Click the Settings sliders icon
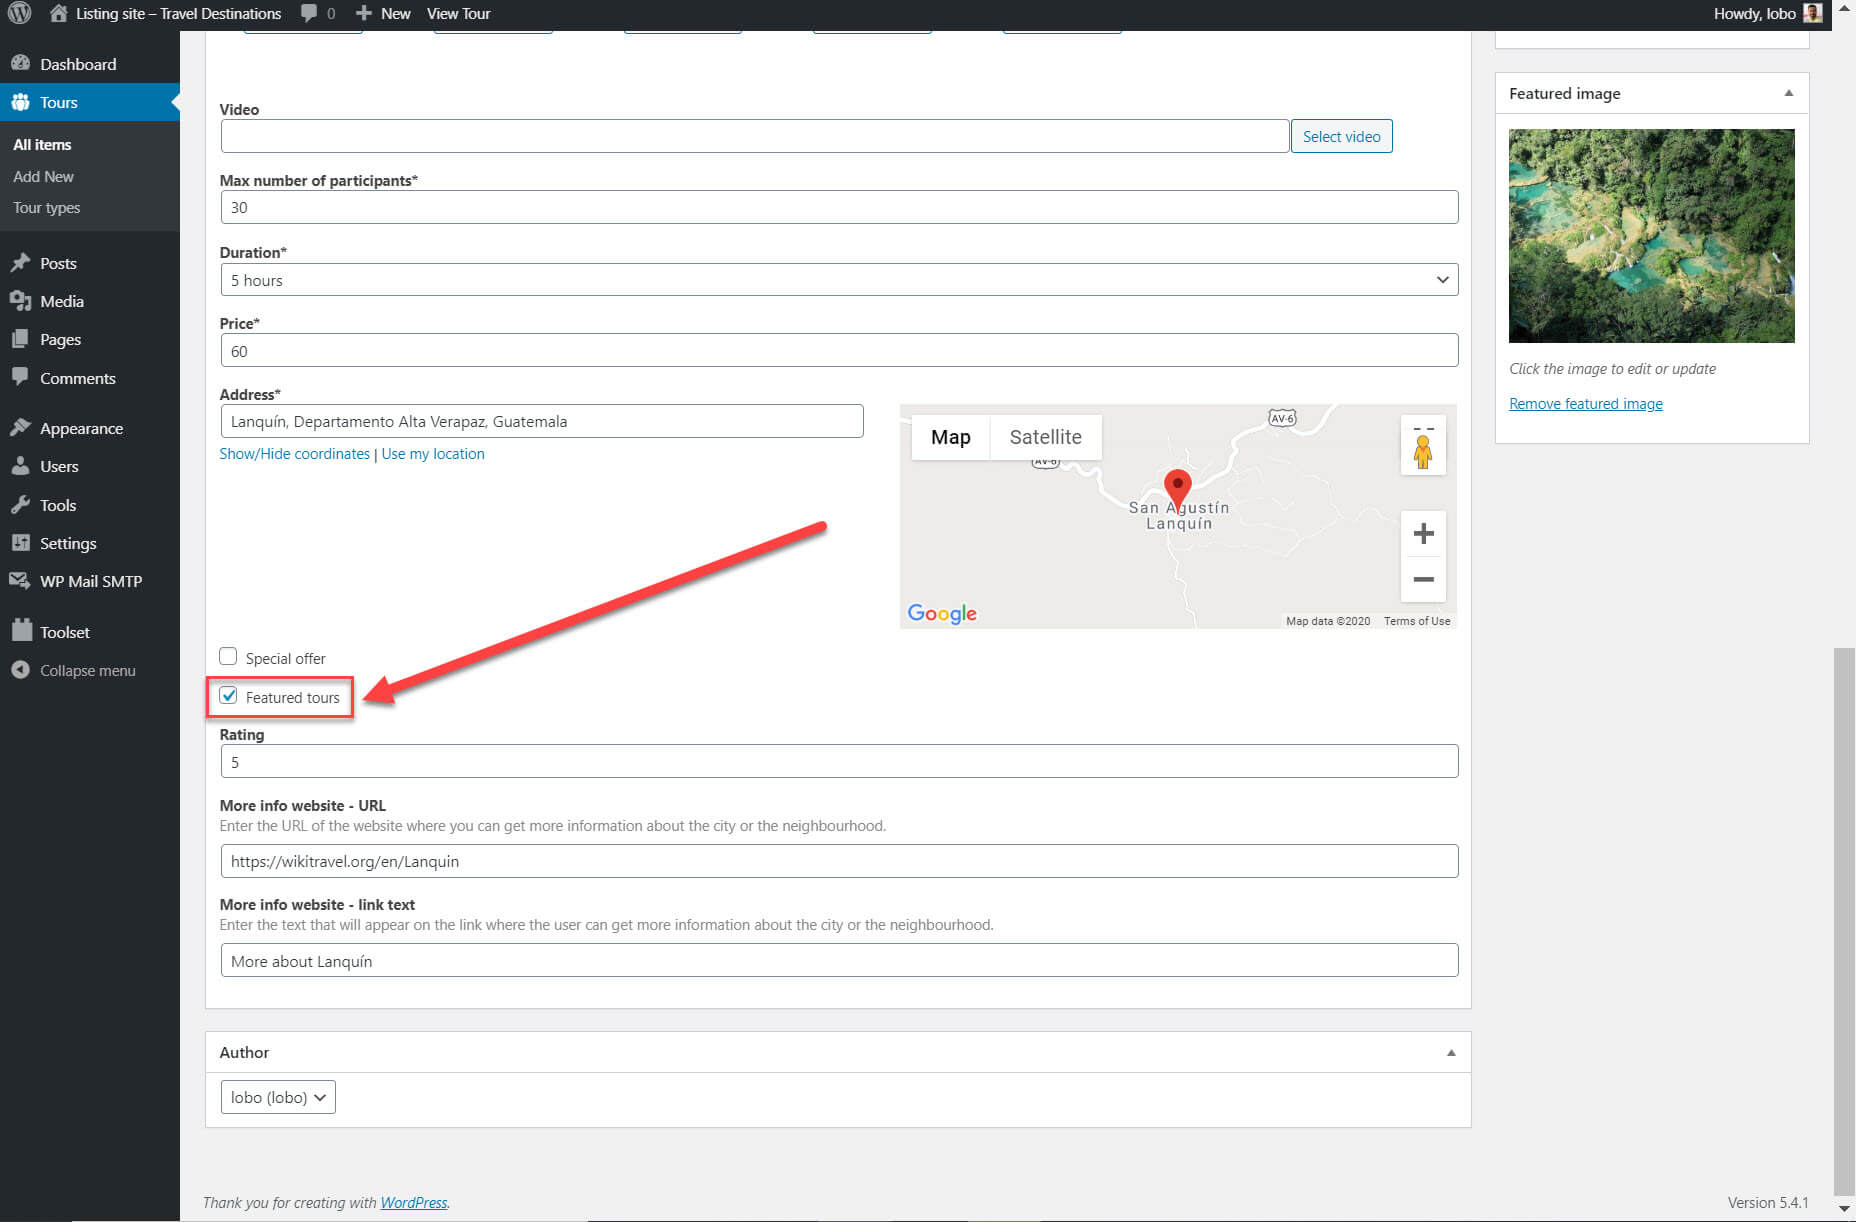Screen dimensions: 1856x1222 (x=20, y=543)
